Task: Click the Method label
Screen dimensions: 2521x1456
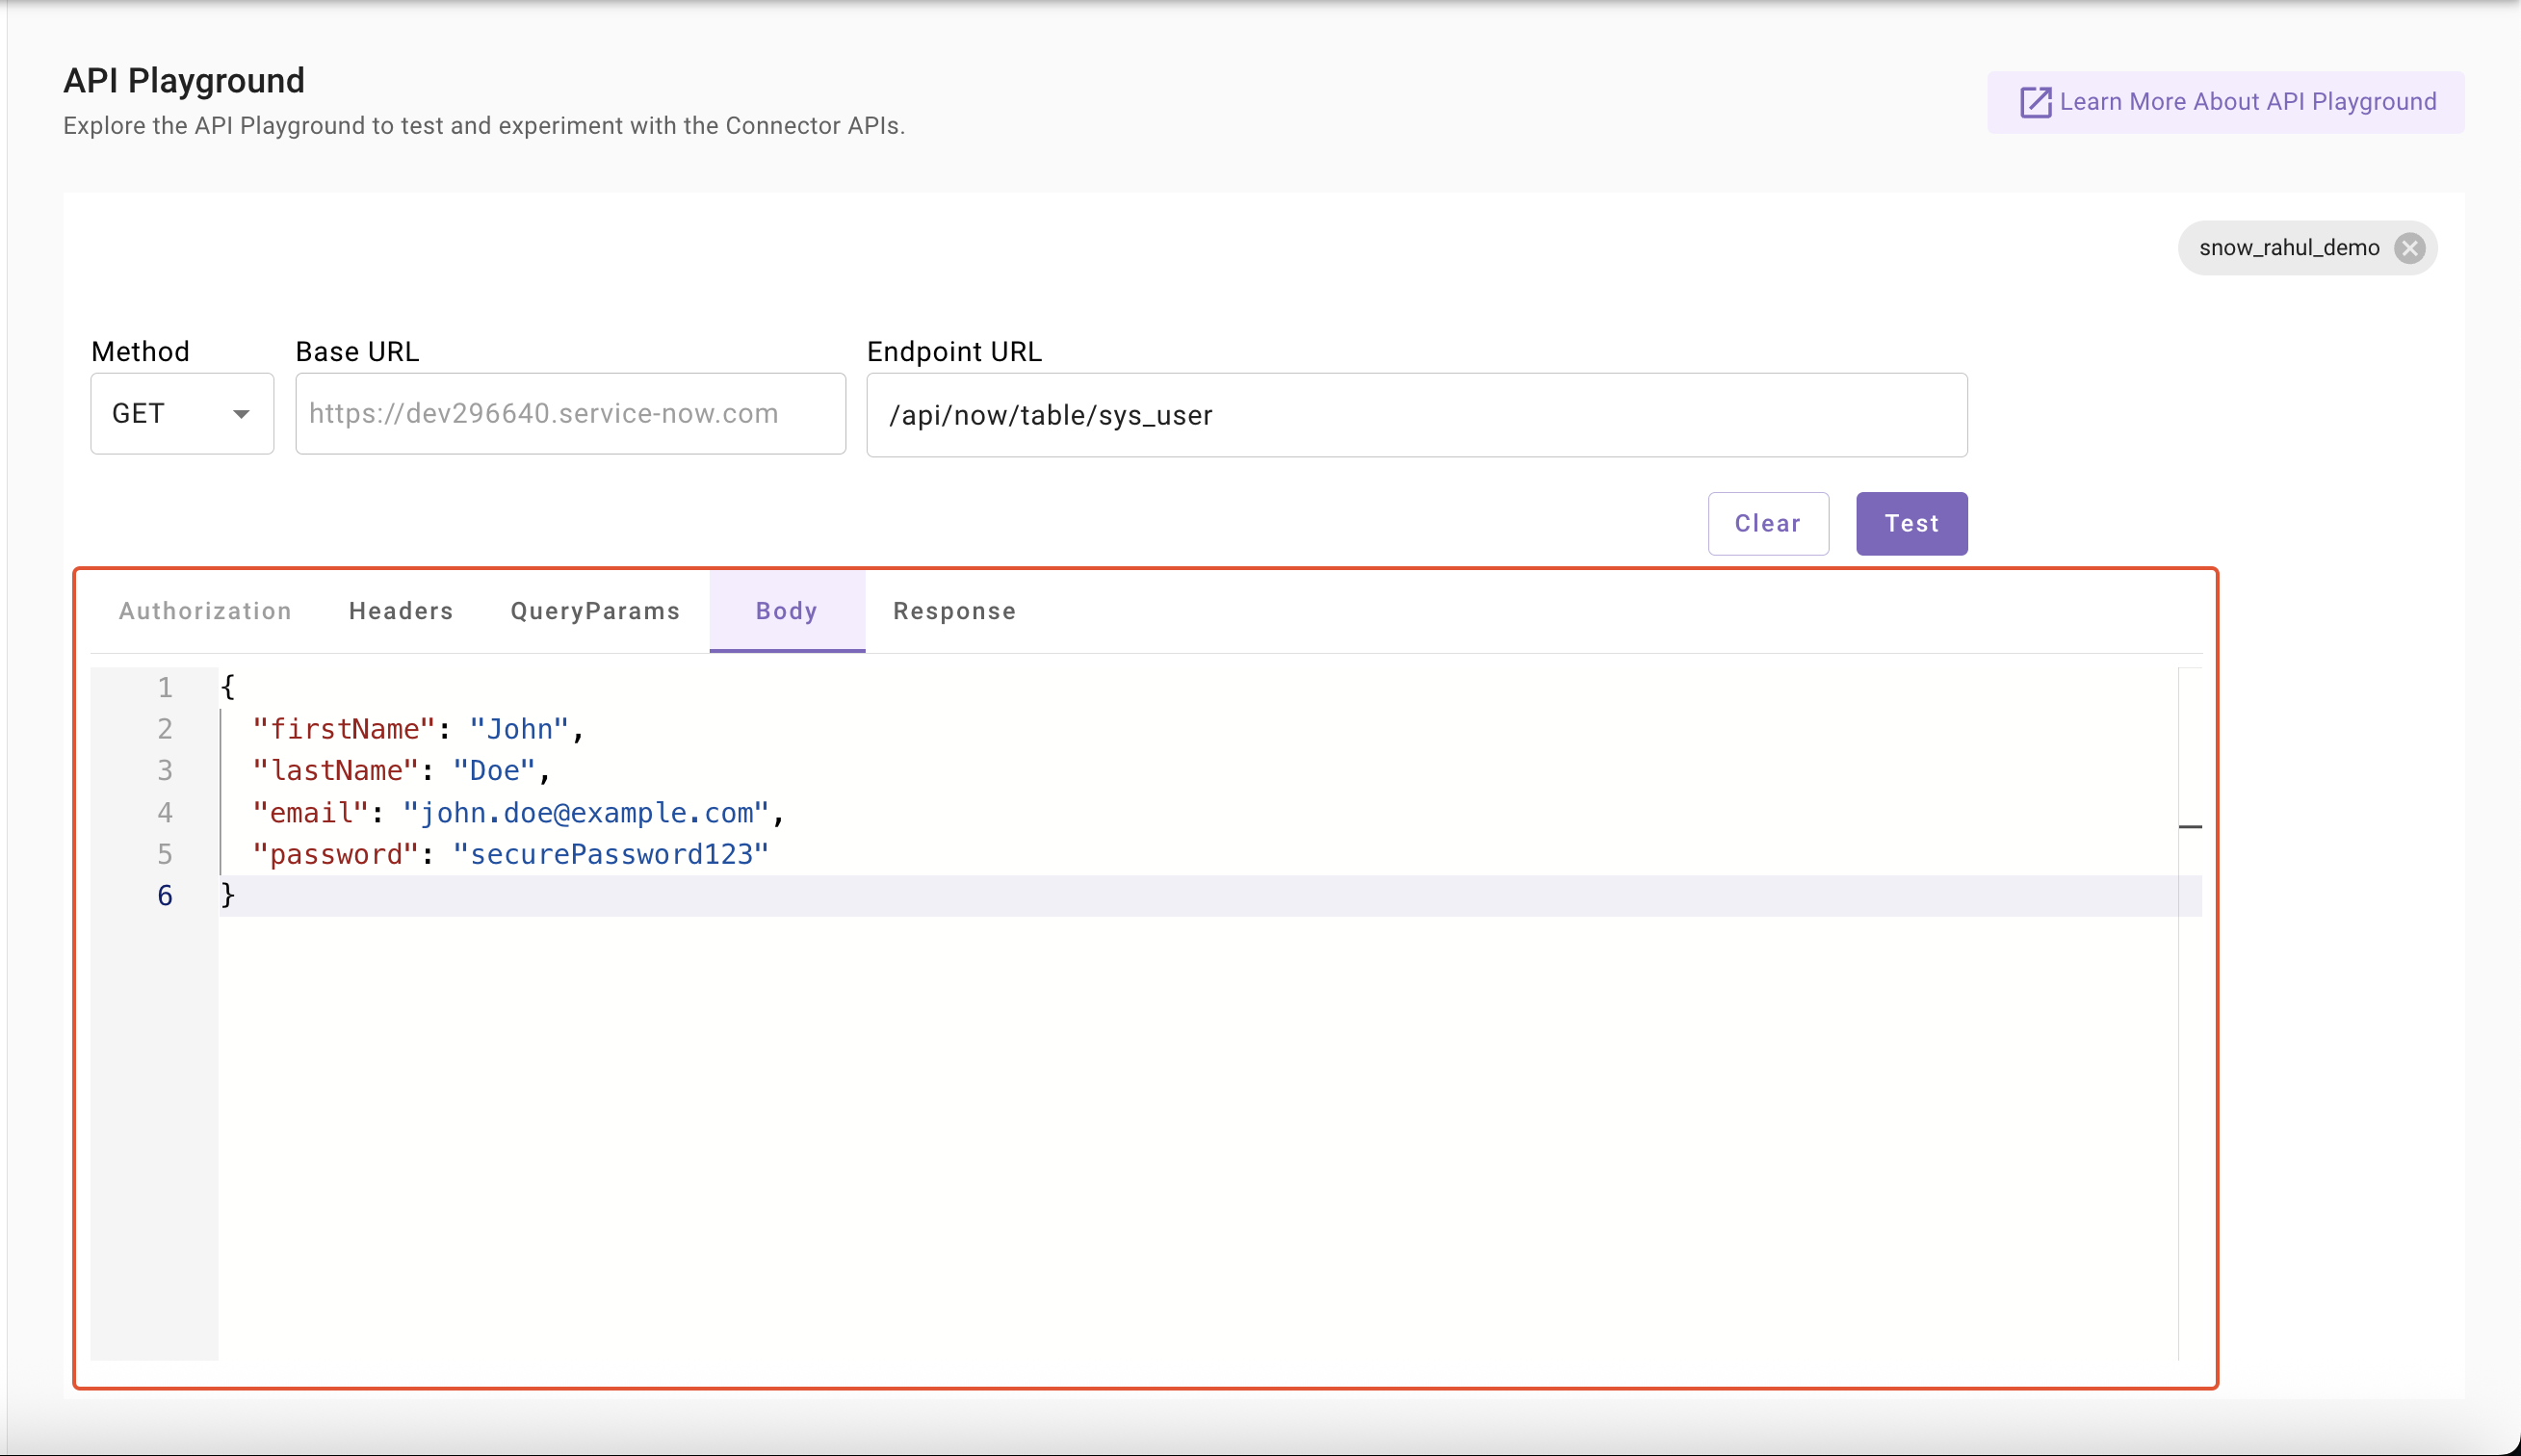Action: (x=140, y=352)
